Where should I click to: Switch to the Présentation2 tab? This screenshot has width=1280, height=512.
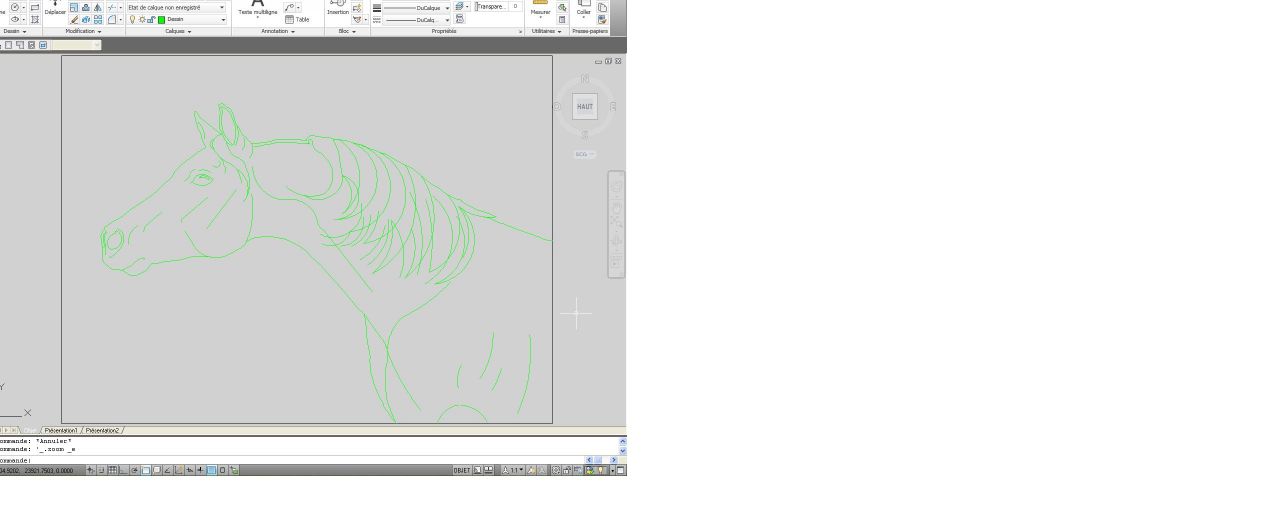[102, 430]
